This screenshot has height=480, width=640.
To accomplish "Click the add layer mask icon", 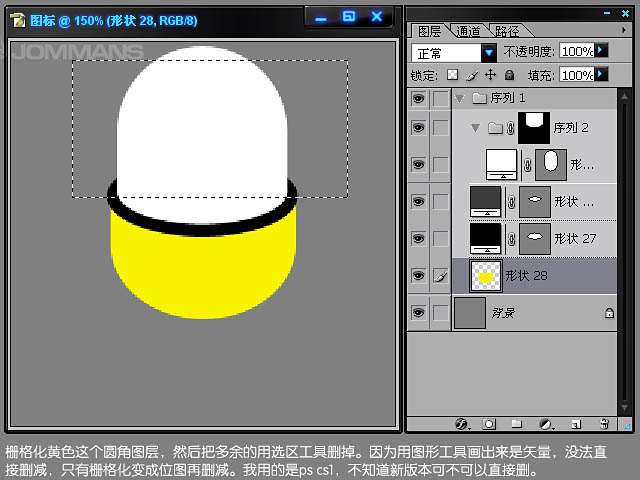I will (x=489, y=424).
